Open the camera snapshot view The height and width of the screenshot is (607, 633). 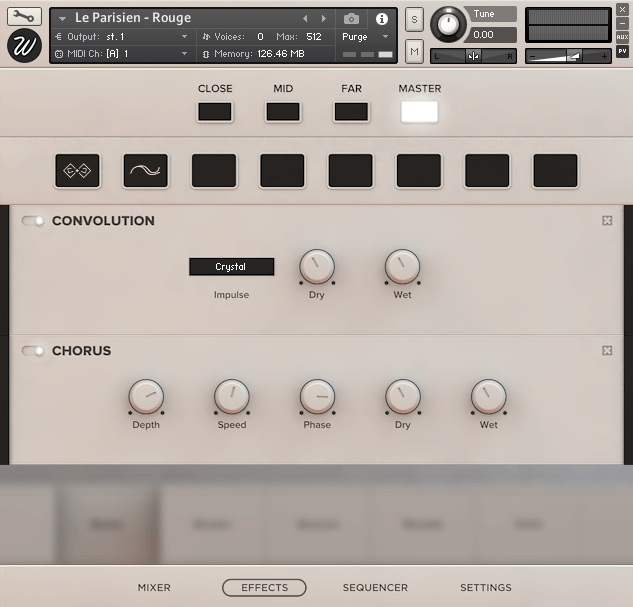click(x=351, y=19)
